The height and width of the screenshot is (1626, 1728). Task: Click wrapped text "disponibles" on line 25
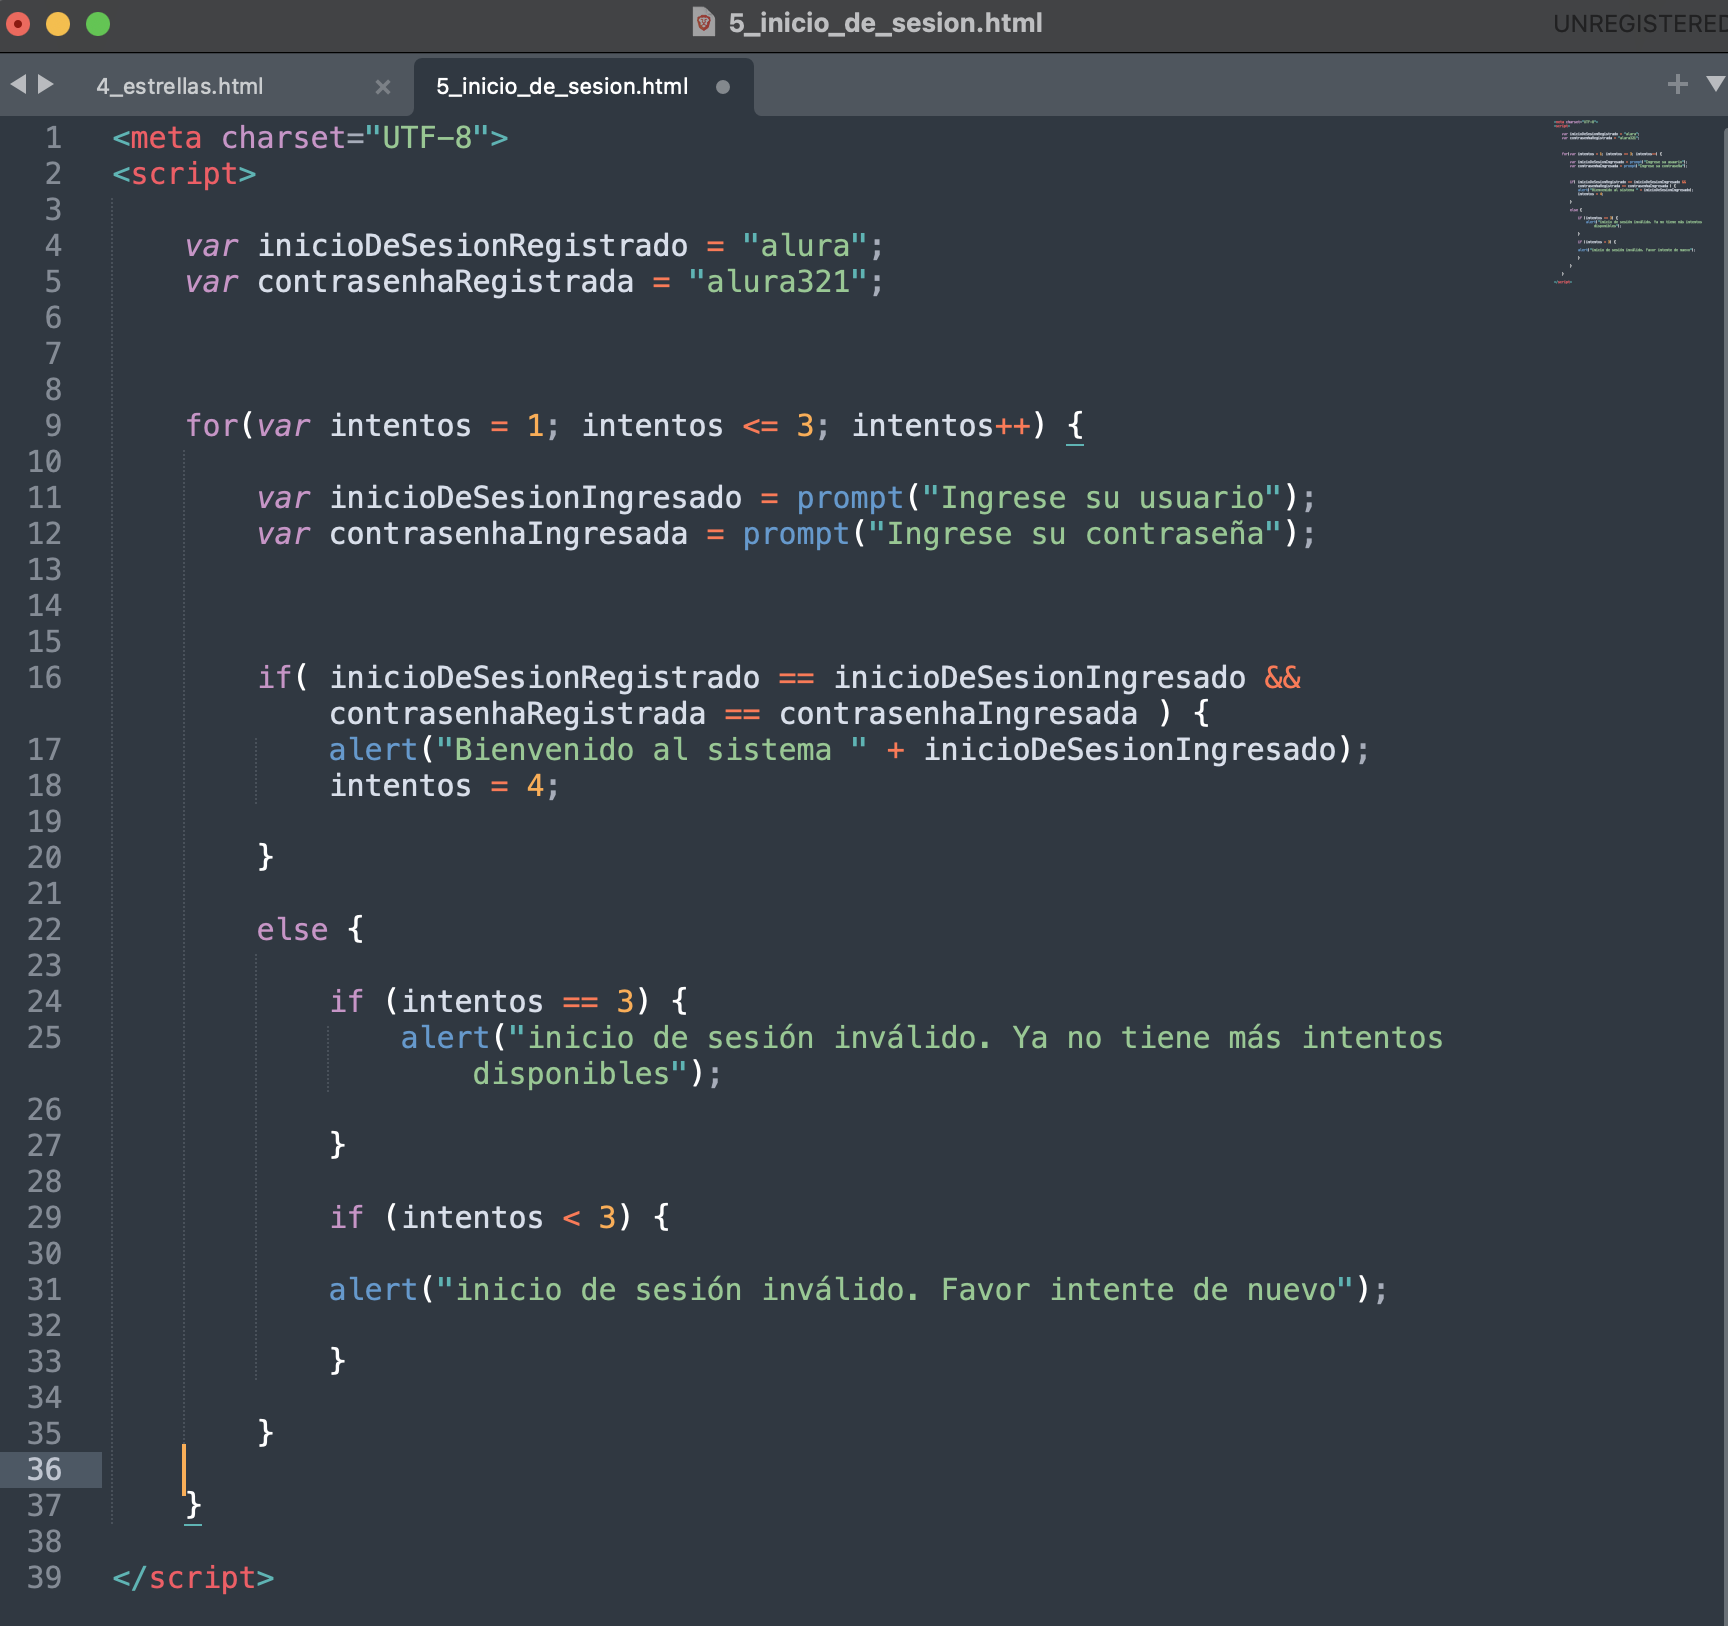tap(571, 1074)
